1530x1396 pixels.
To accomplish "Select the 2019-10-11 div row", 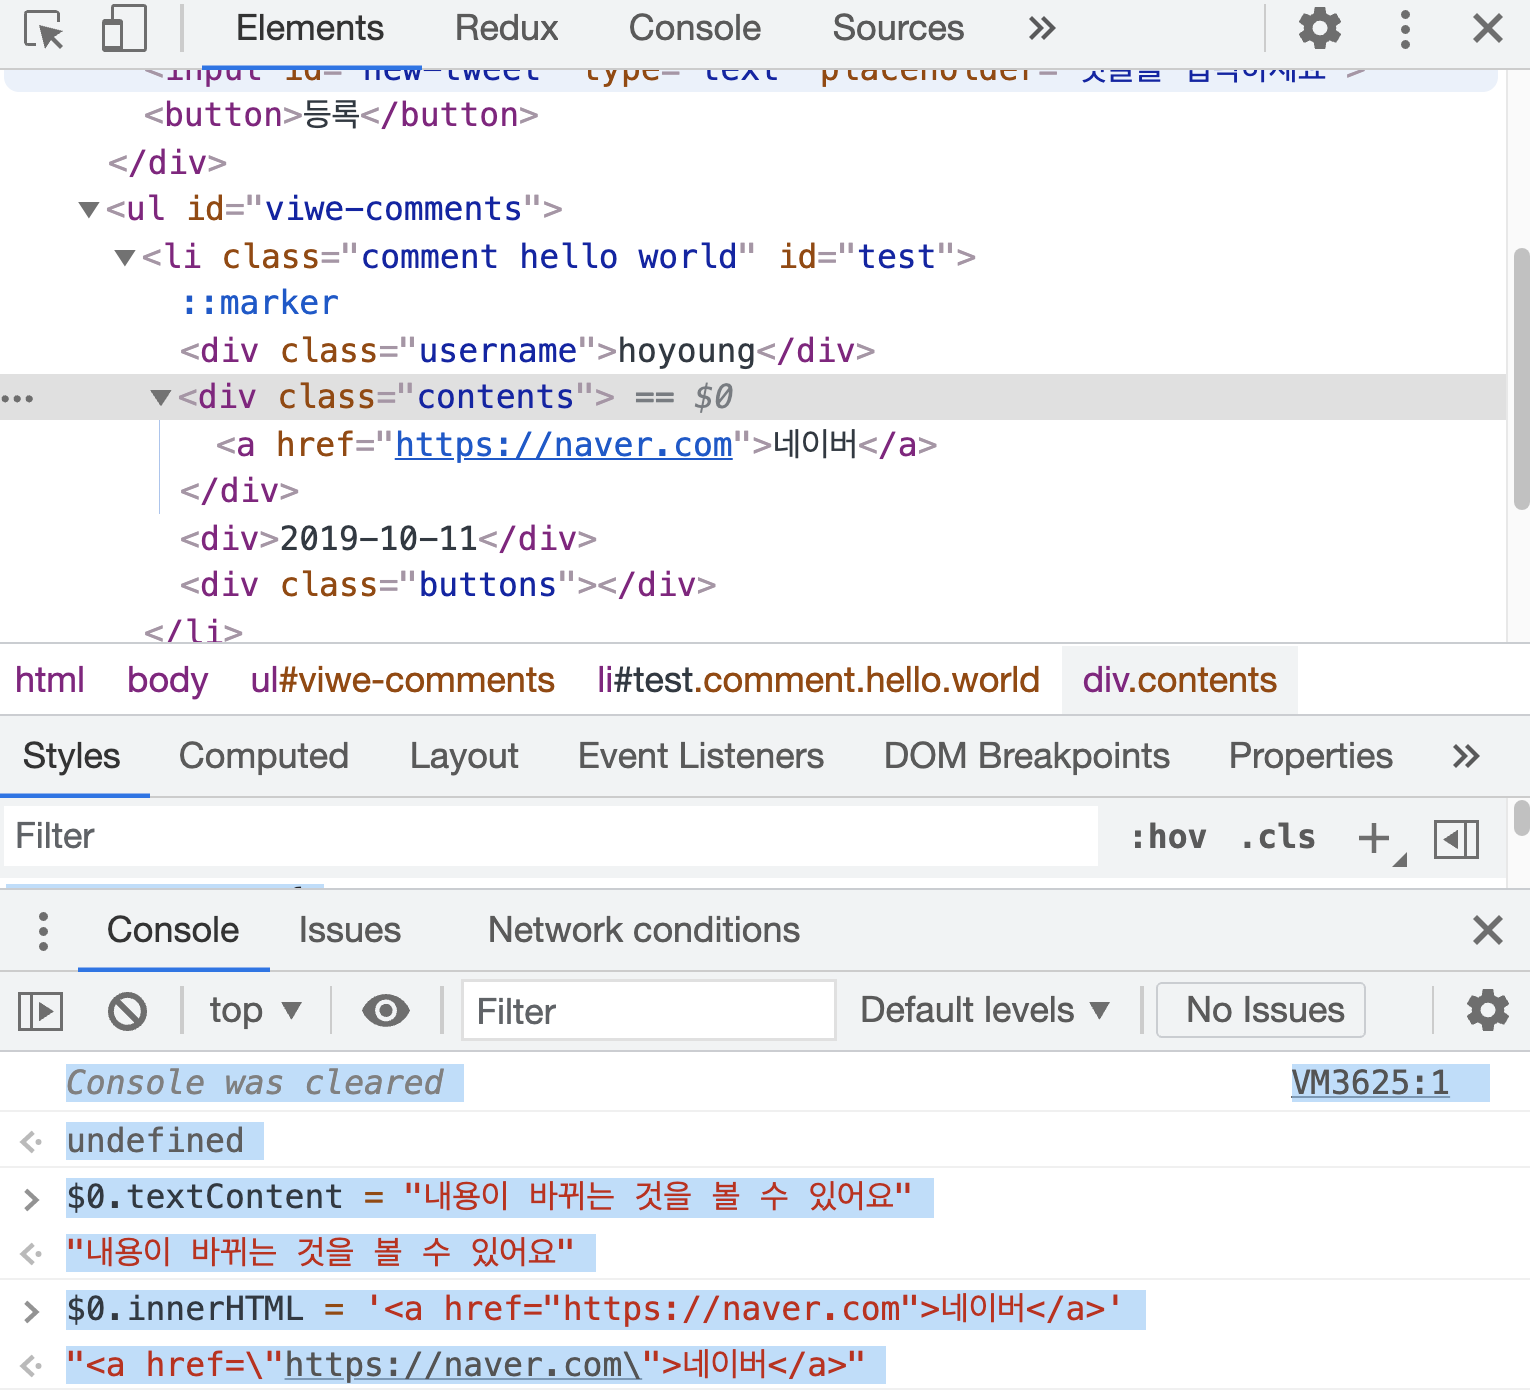I will point(388,539).
